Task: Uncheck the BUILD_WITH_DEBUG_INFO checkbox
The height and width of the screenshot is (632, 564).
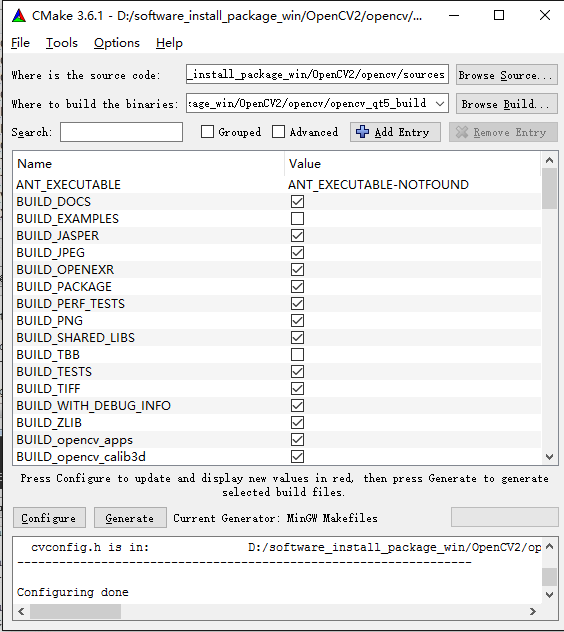Action: tap(298, 405)
